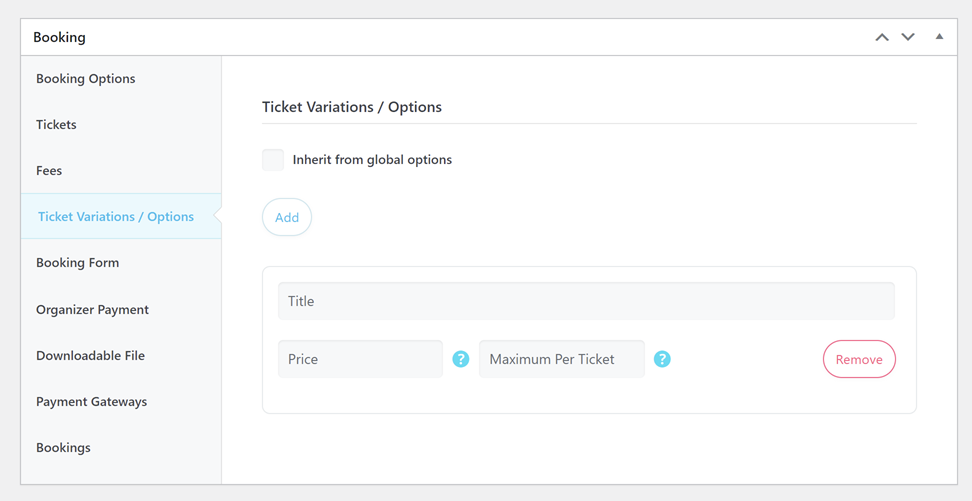Remove this ticket variation
This screenshot has width=972, height=501.
859,359
